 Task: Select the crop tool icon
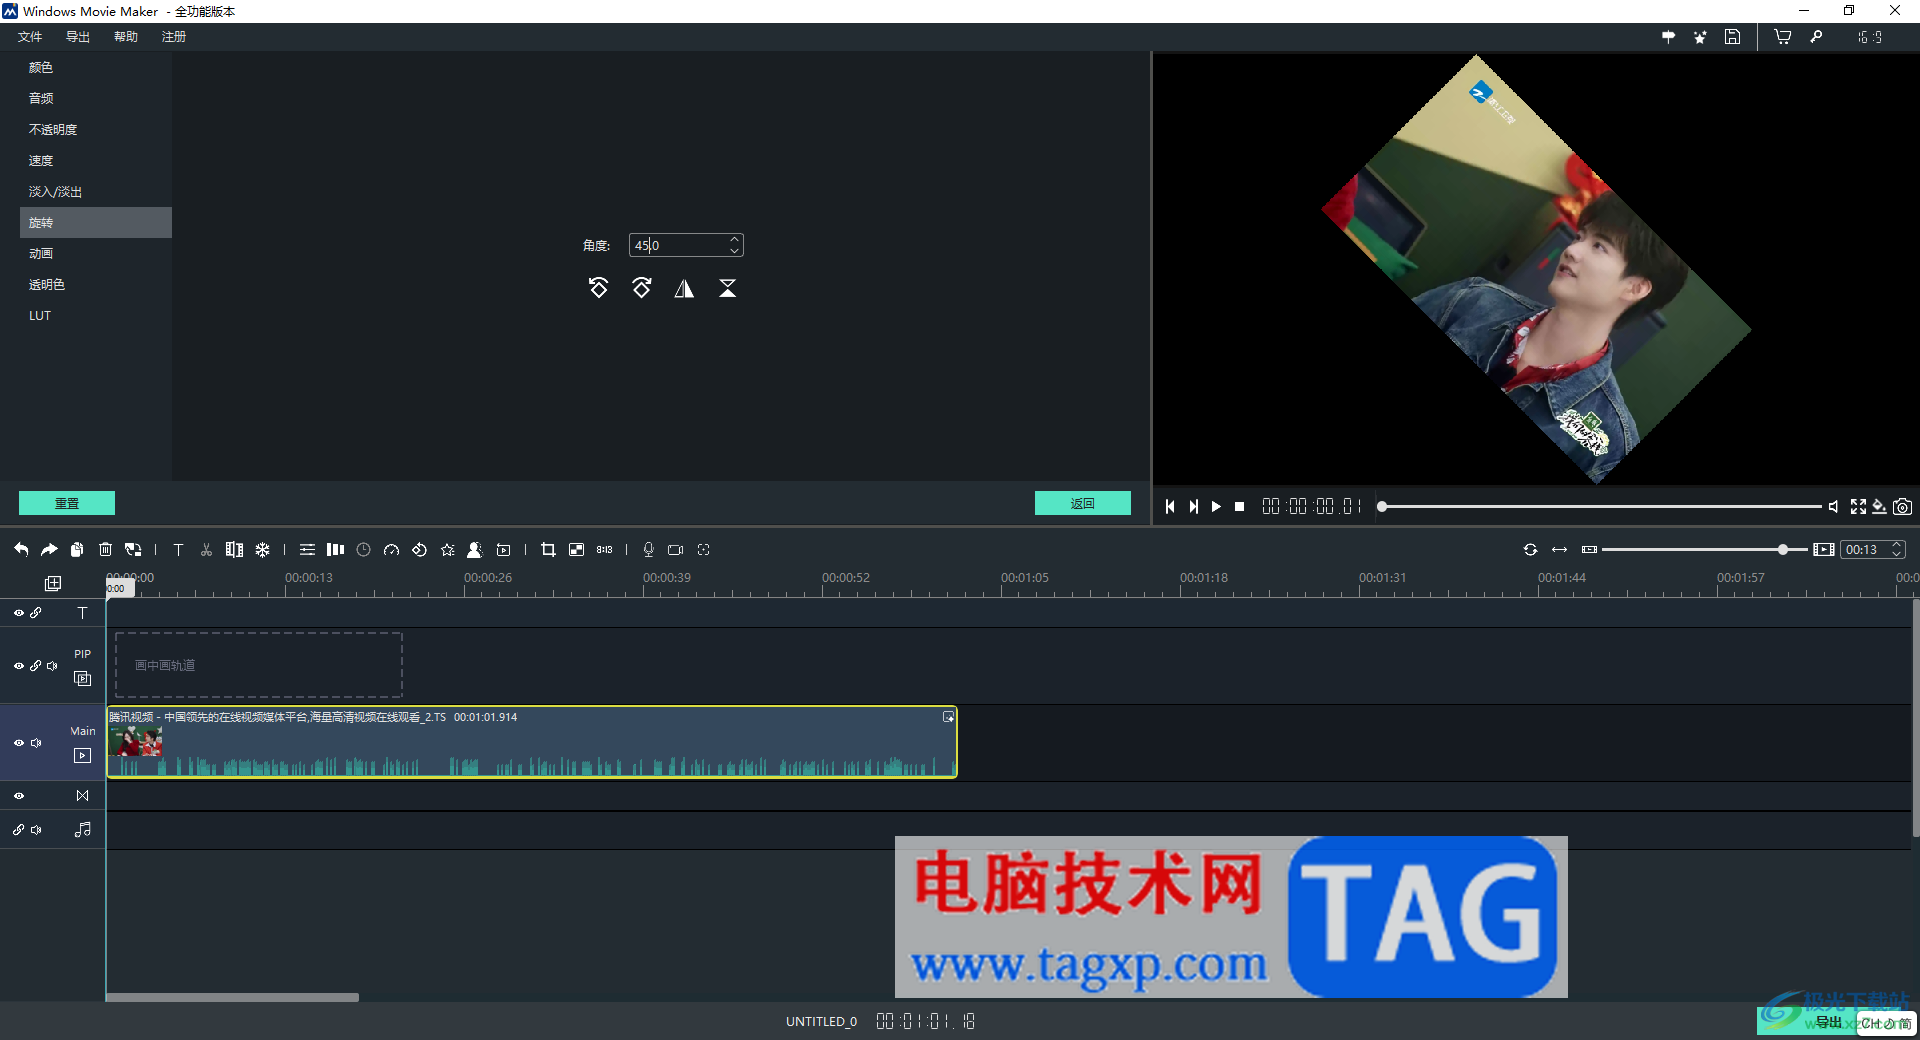pos(548,549)
